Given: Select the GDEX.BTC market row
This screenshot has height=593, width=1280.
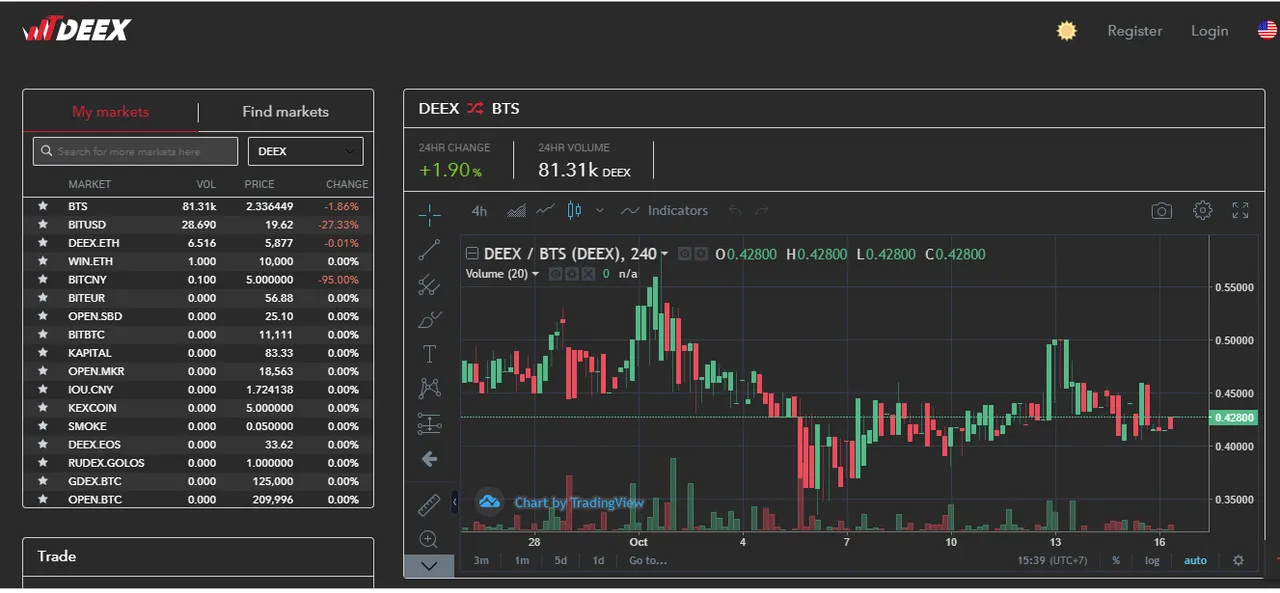Looking at the screenshot, I should 198,481.
